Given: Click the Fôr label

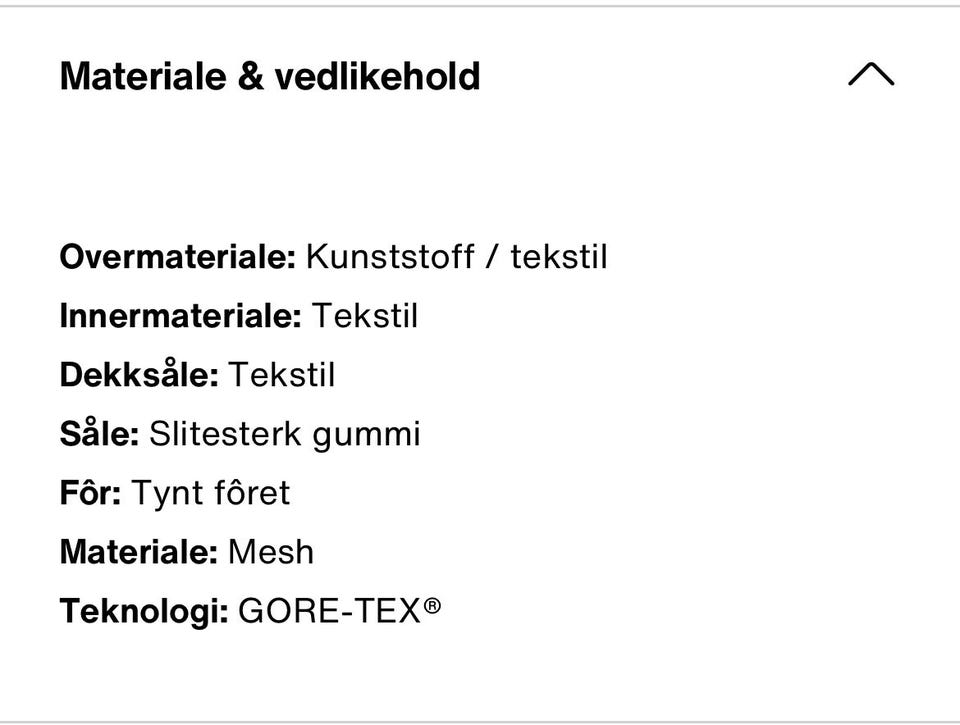Looking at the screenshot, I should click(91, 492).
